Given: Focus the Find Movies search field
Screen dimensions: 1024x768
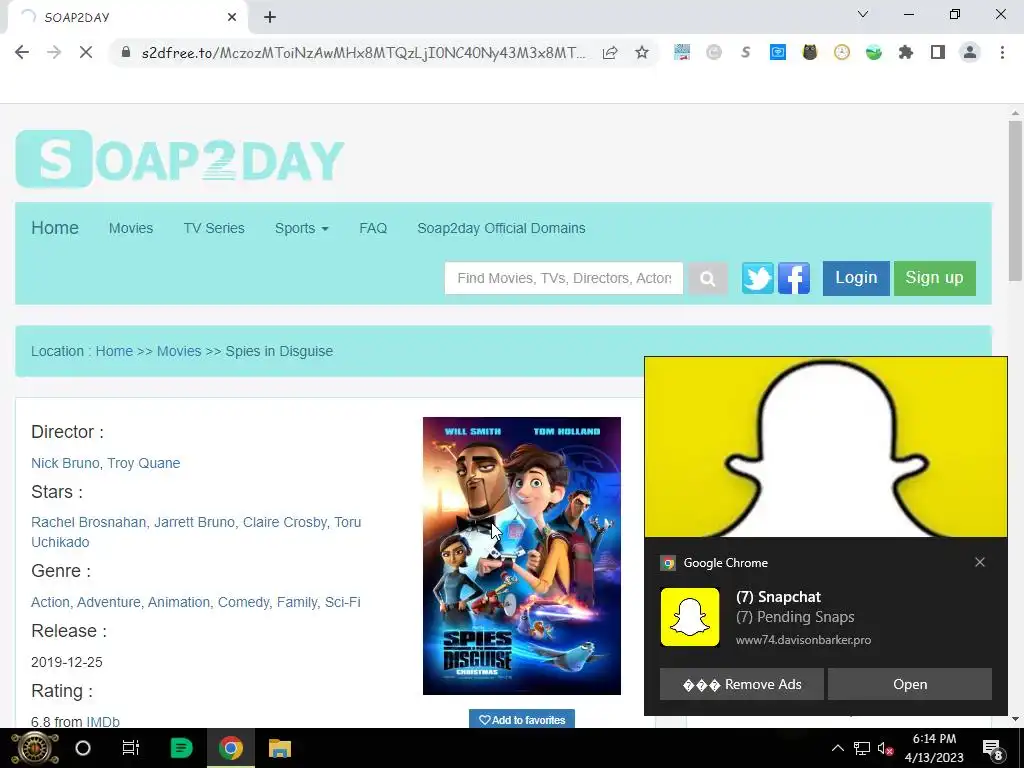Looking at the screenshot, I should 564,278.
